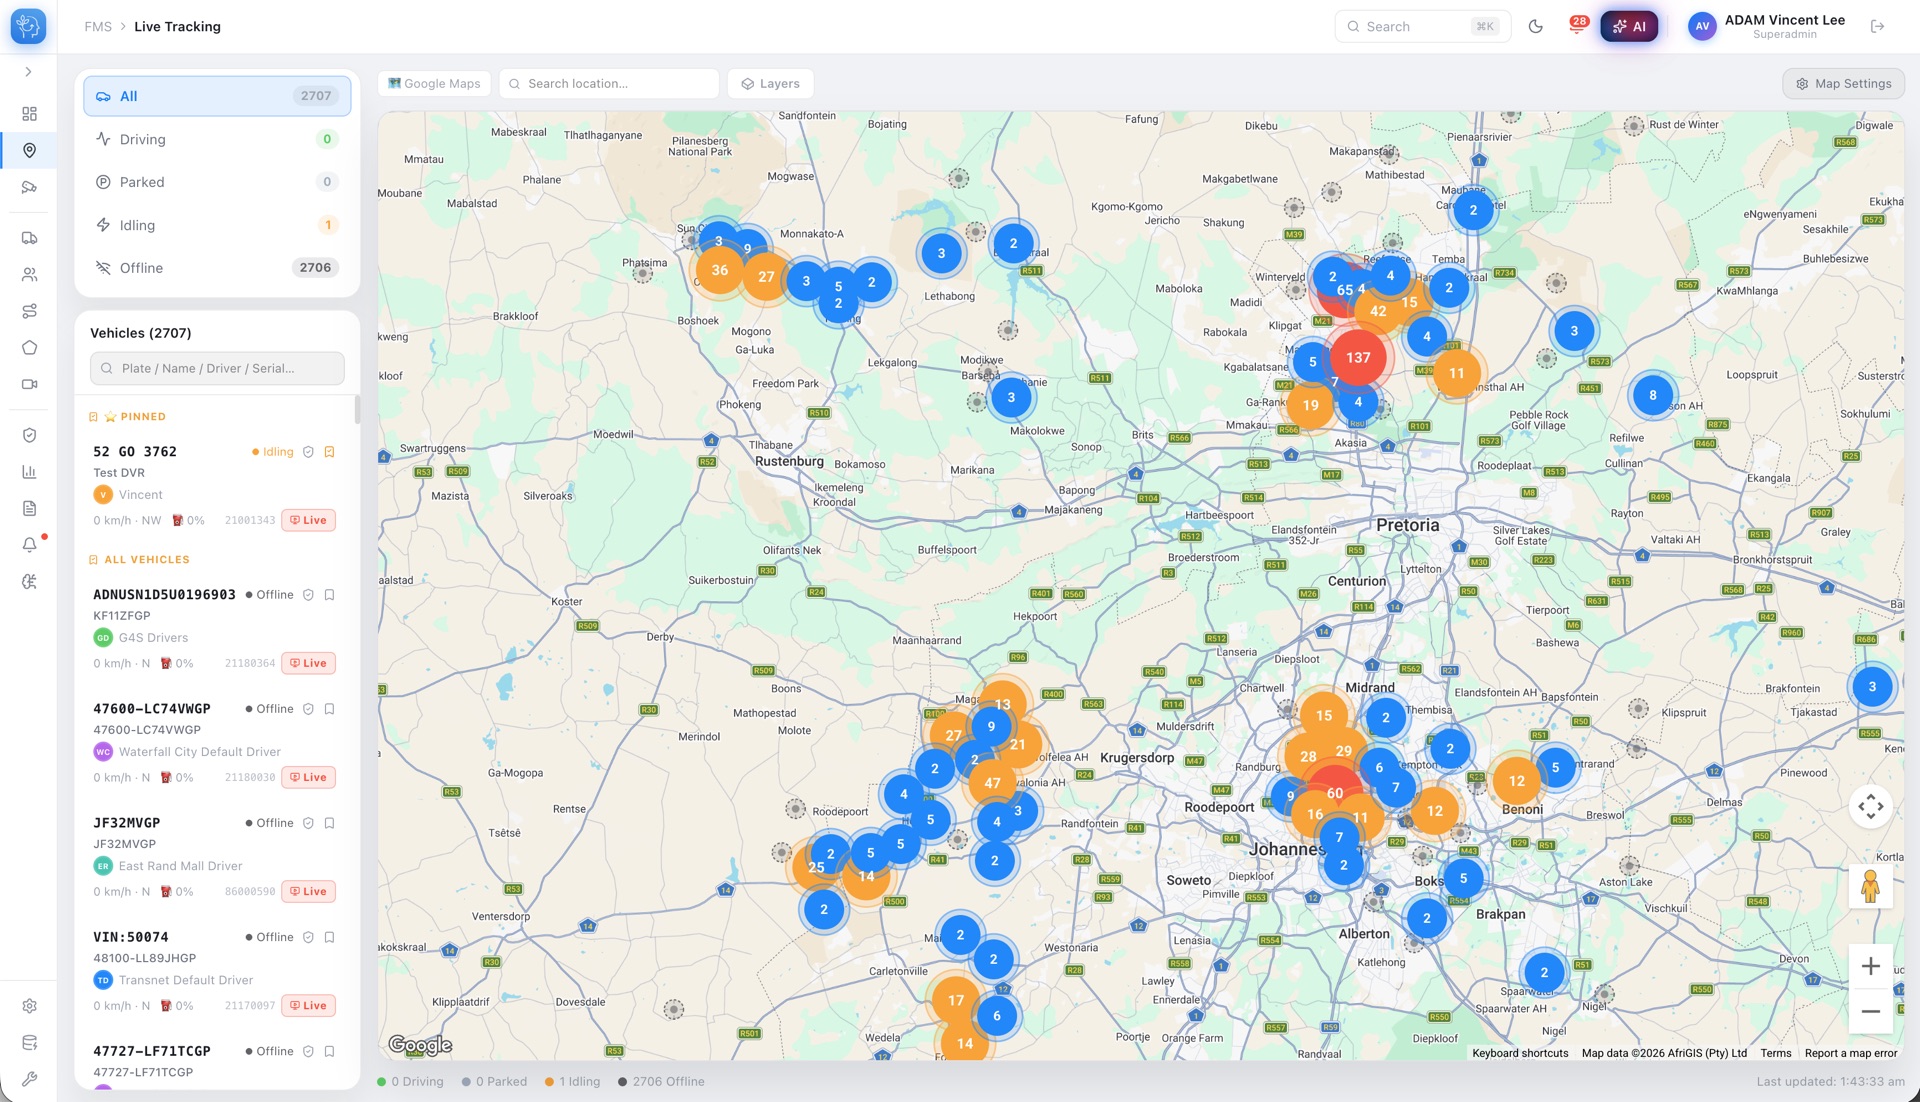Switch to the Offline vehicles filter
The image size is (1920, 1102).
pos(216,267)
